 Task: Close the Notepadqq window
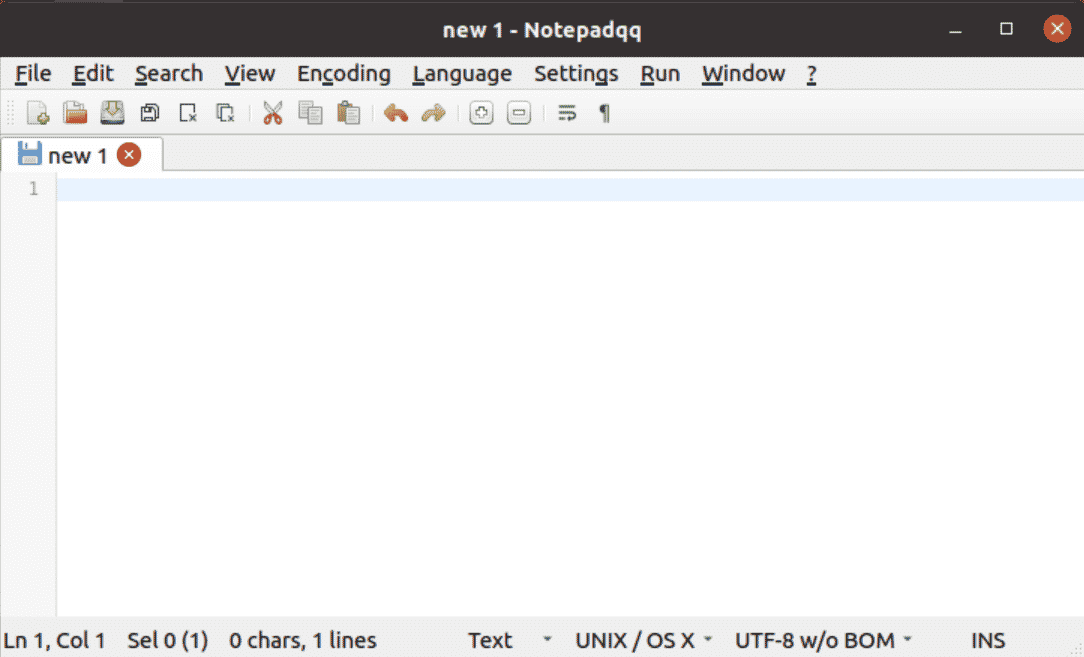click(1057, 29)
